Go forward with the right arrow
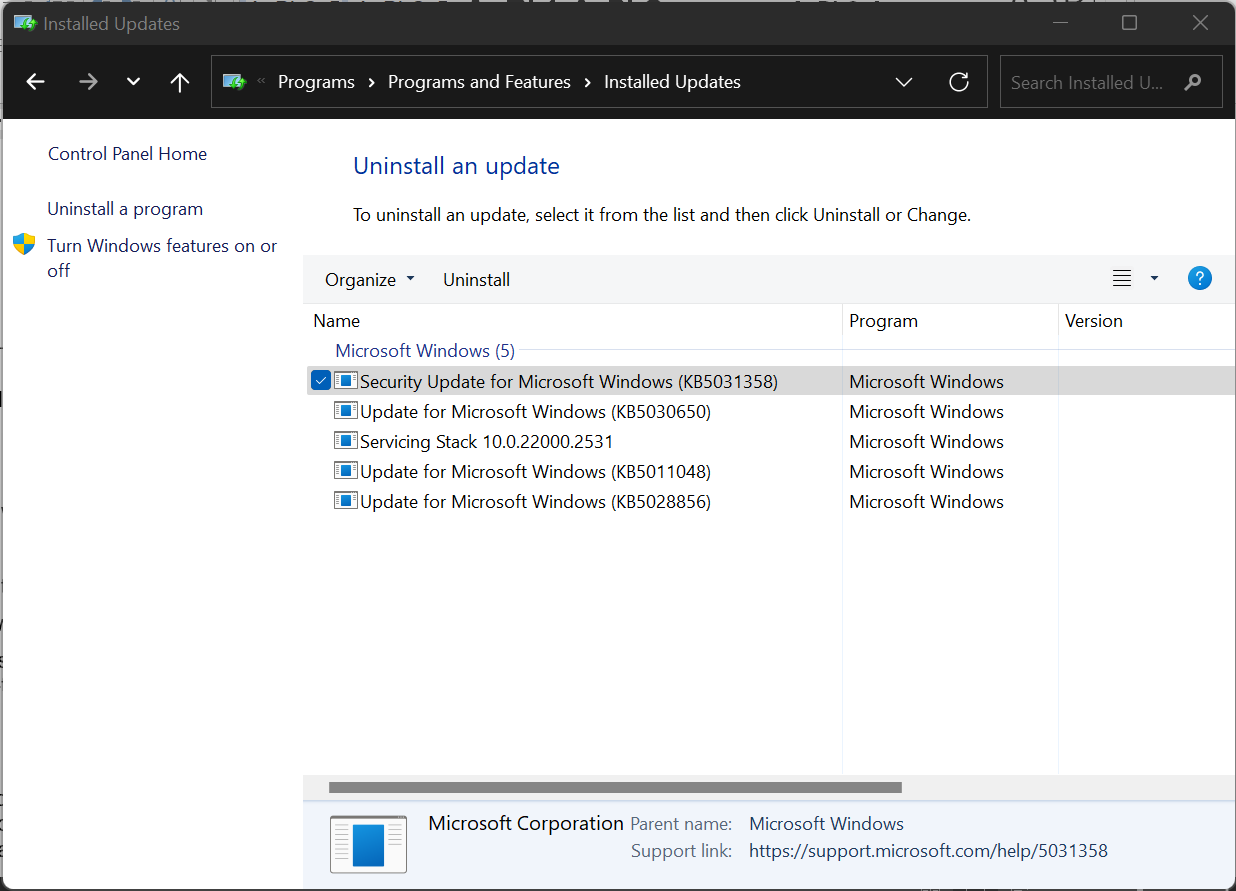This screenshot has width=1236, height=891. (x=88, y=82)
